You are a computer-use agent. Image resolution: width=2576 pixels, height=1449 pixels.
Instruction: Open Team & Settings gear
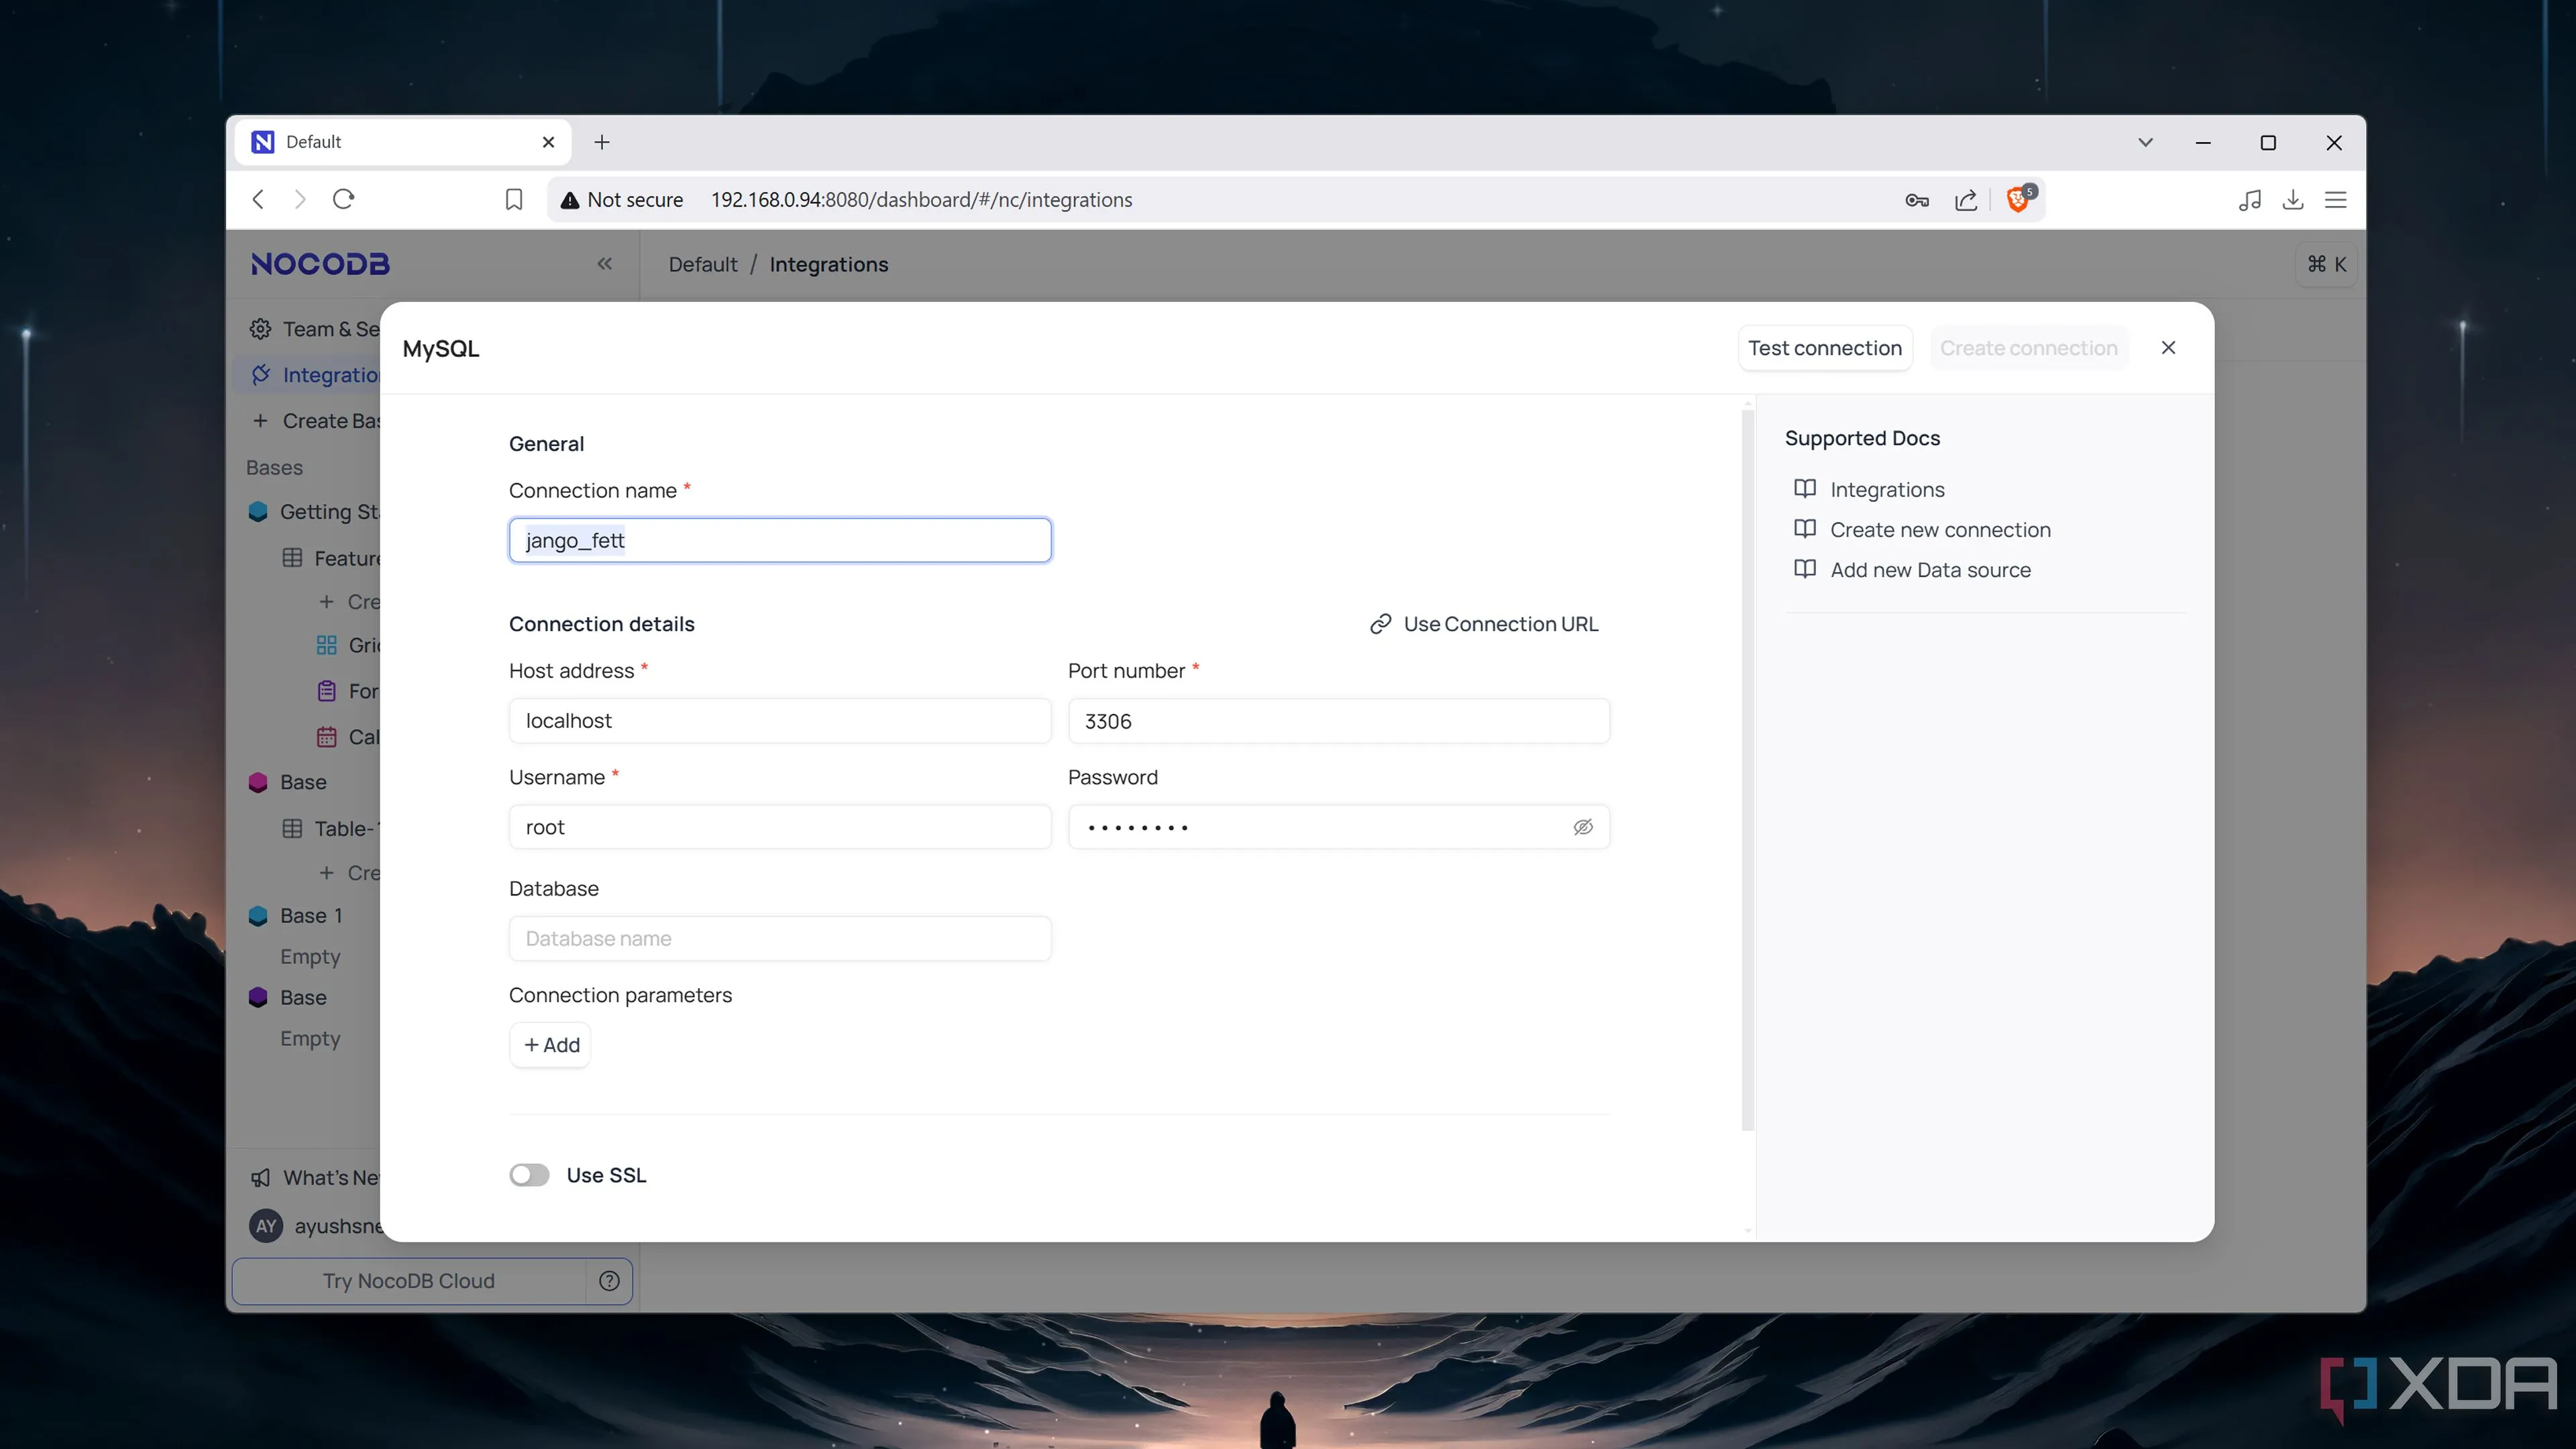point(260,329)
